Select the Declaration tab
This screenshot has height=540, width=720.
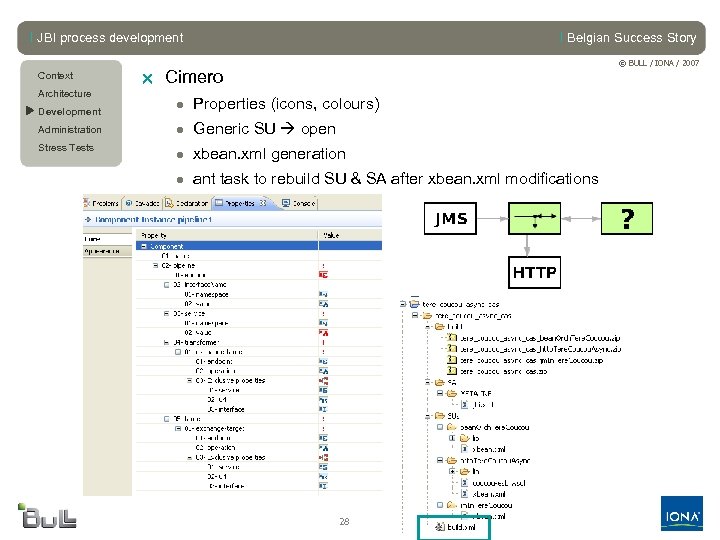point(187,202)
